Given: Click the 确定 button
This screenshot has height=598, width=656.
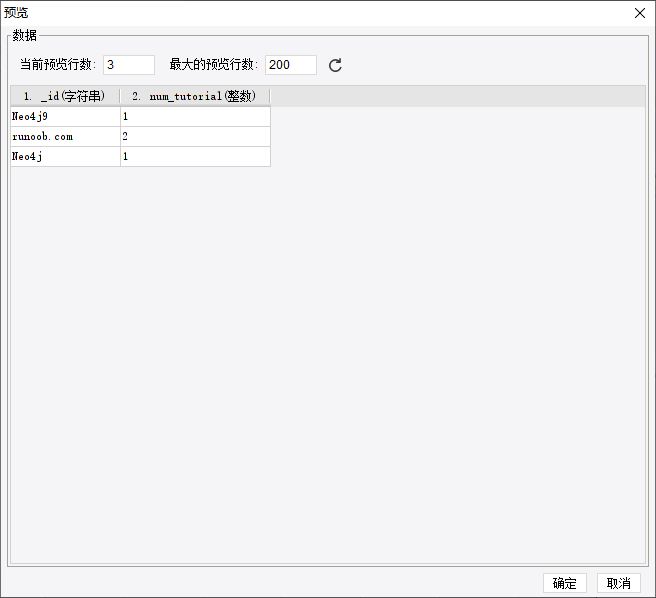Looking at the screenshot, I should click(565, 583).
